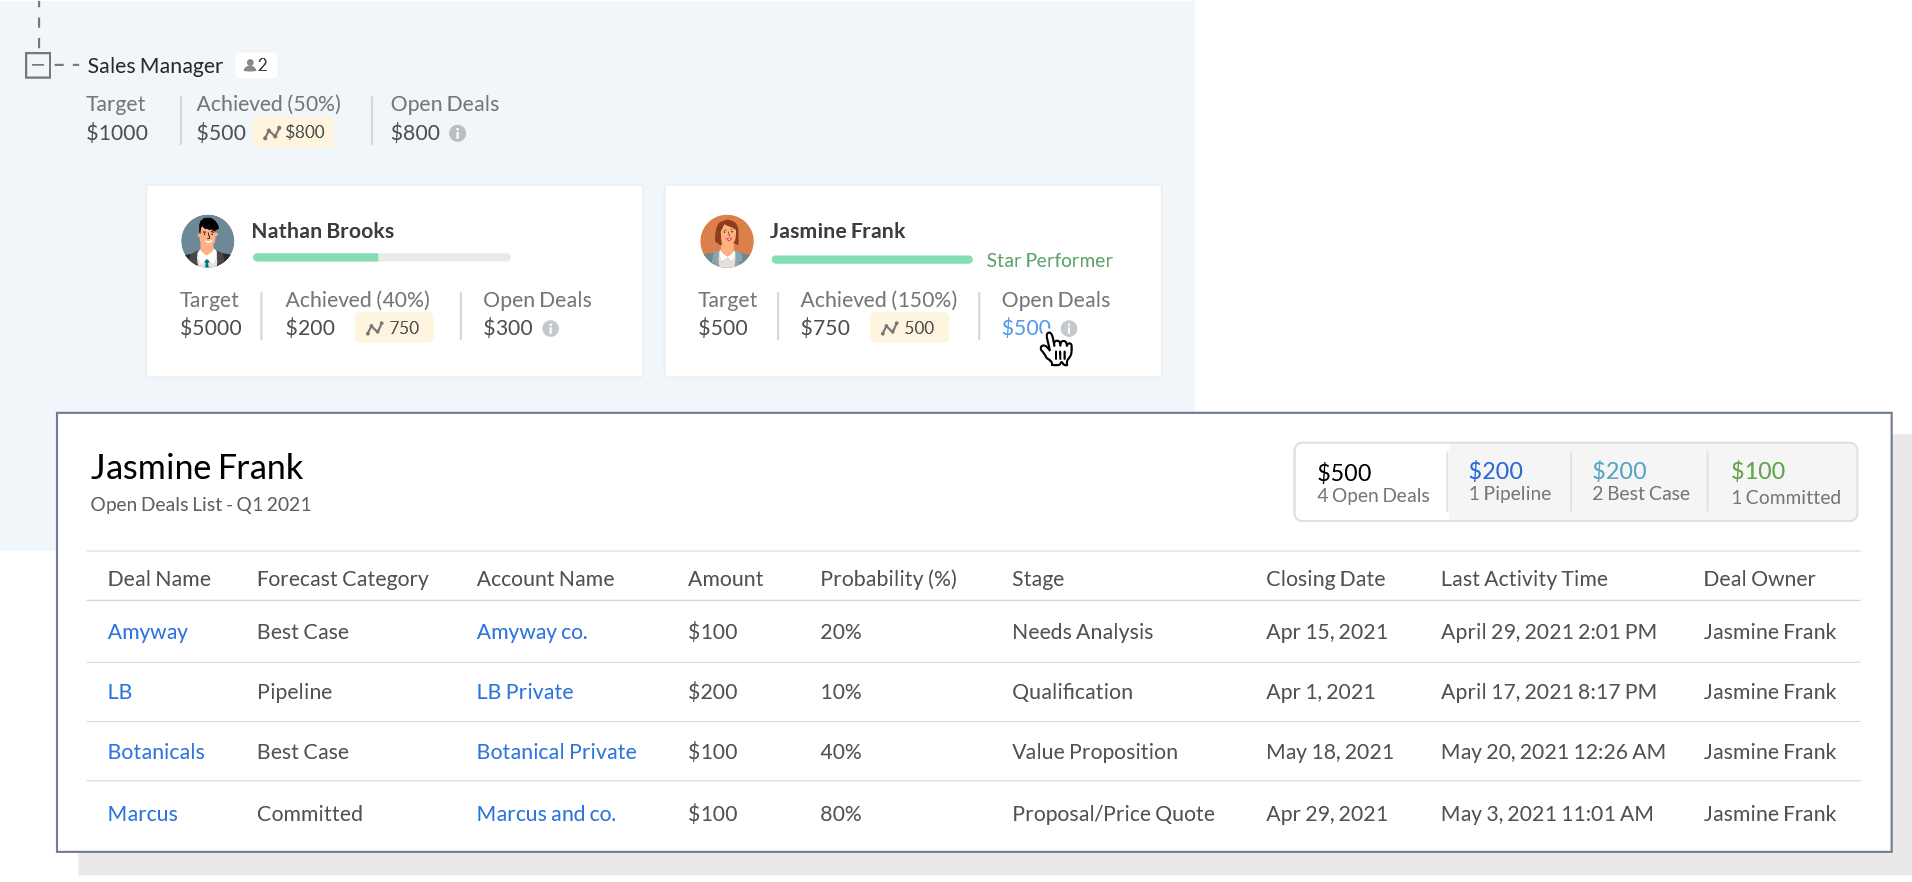Click Jasmine Frank's profile avatar
The image size is (1912, 882).
tap(726, 242)
